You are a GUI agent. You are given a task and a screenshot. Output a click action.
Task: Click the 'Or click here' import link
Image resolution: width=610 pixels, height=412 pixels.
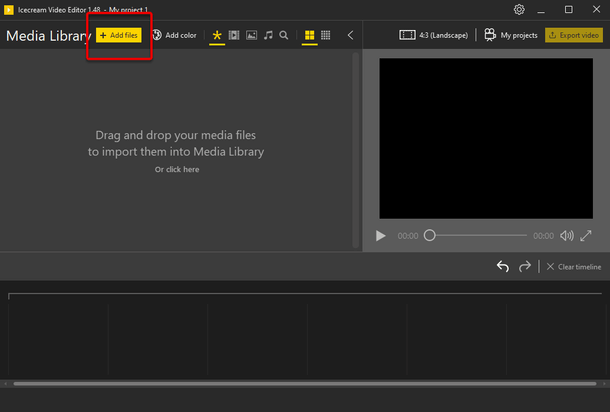177,169
